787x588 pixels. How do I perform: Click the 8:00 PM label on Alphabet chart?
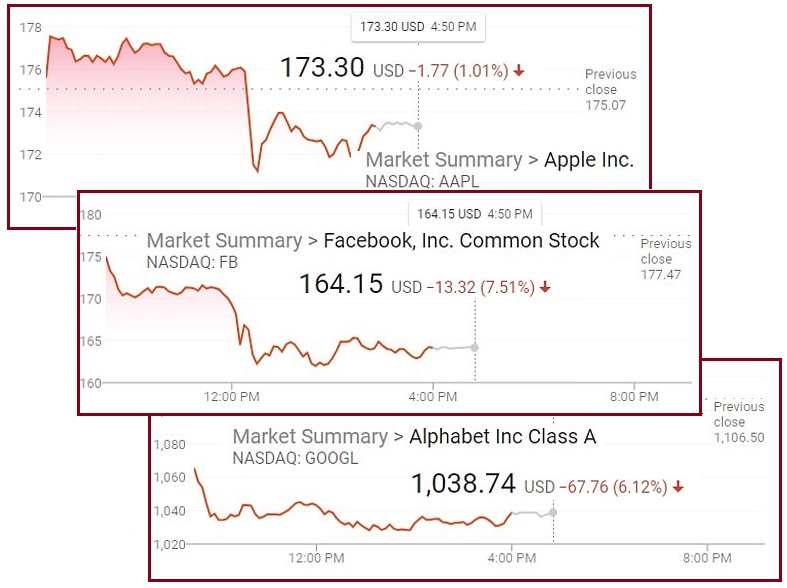point(707,557)
